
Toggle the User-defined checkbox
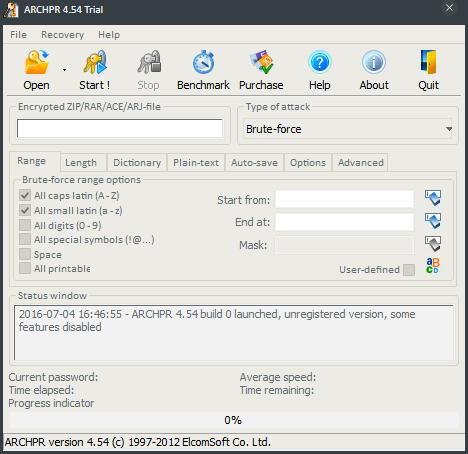[409, 270]
